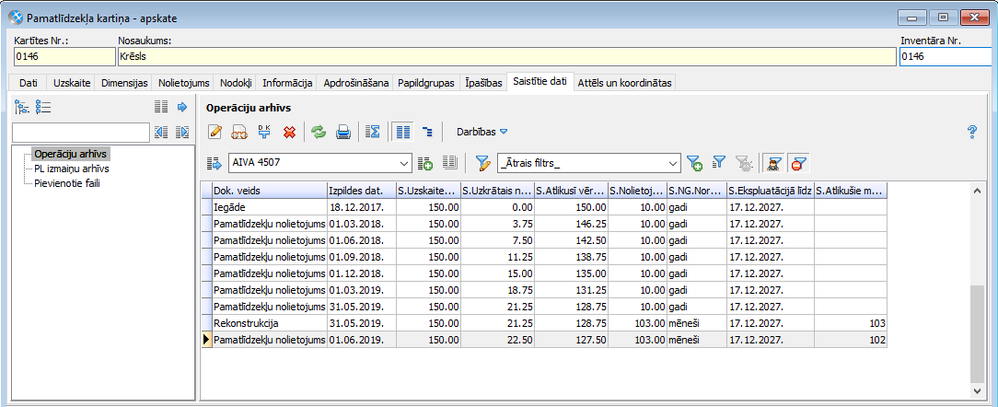This screenshot has width=998, height=407.
Task: Click the blue right arrow in left panel
Action: tap(183, 107)
